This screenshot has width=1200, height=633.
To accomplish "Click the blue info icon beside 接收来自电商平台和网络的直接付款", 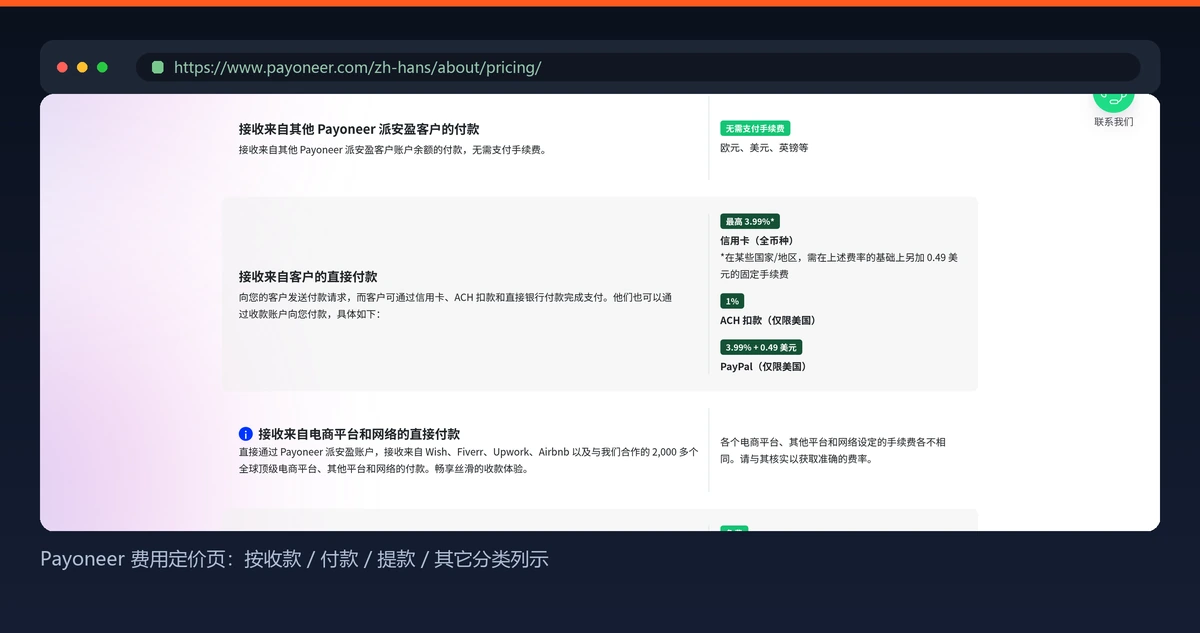I will tap(246, 434).
